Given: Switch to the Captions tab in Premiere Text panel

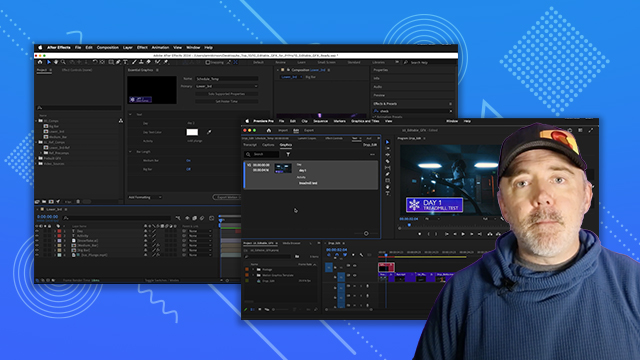Looking at the screenshot, I should coord(268,145).
